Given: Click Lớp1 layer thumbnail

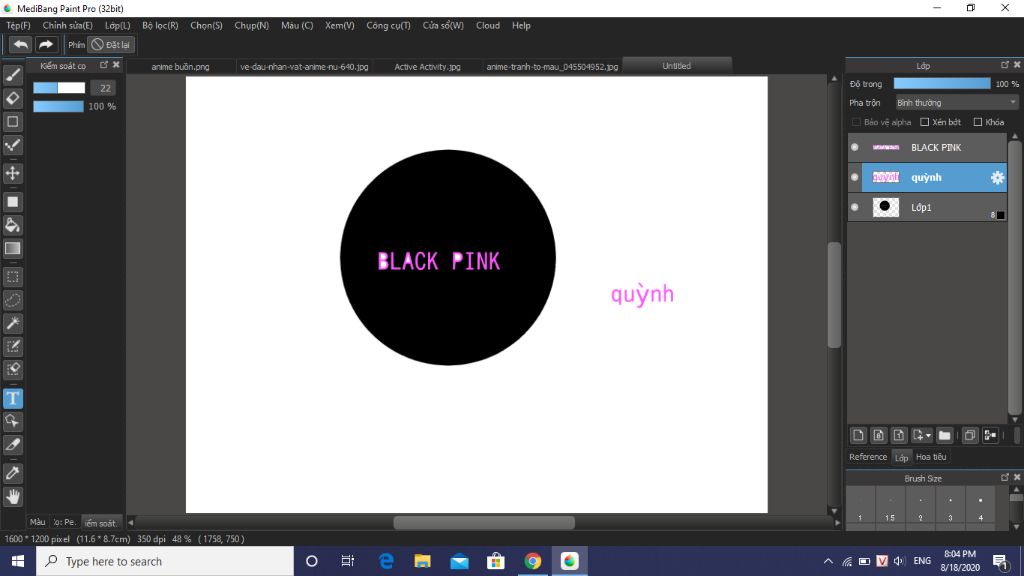Looking at the screenshot, I should (x=886, y=208).
